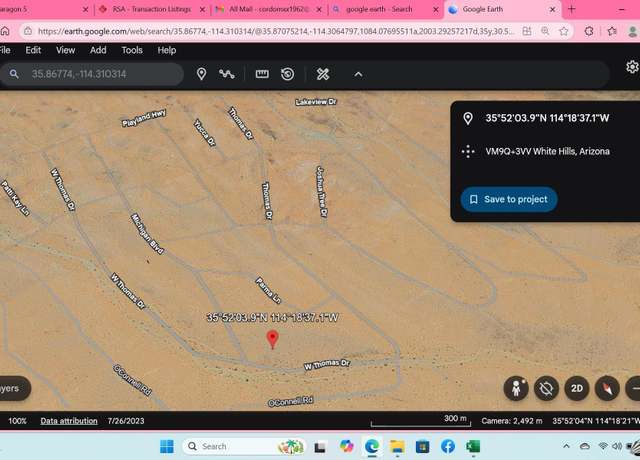Show hidden system tray icons

coord(566,446)
